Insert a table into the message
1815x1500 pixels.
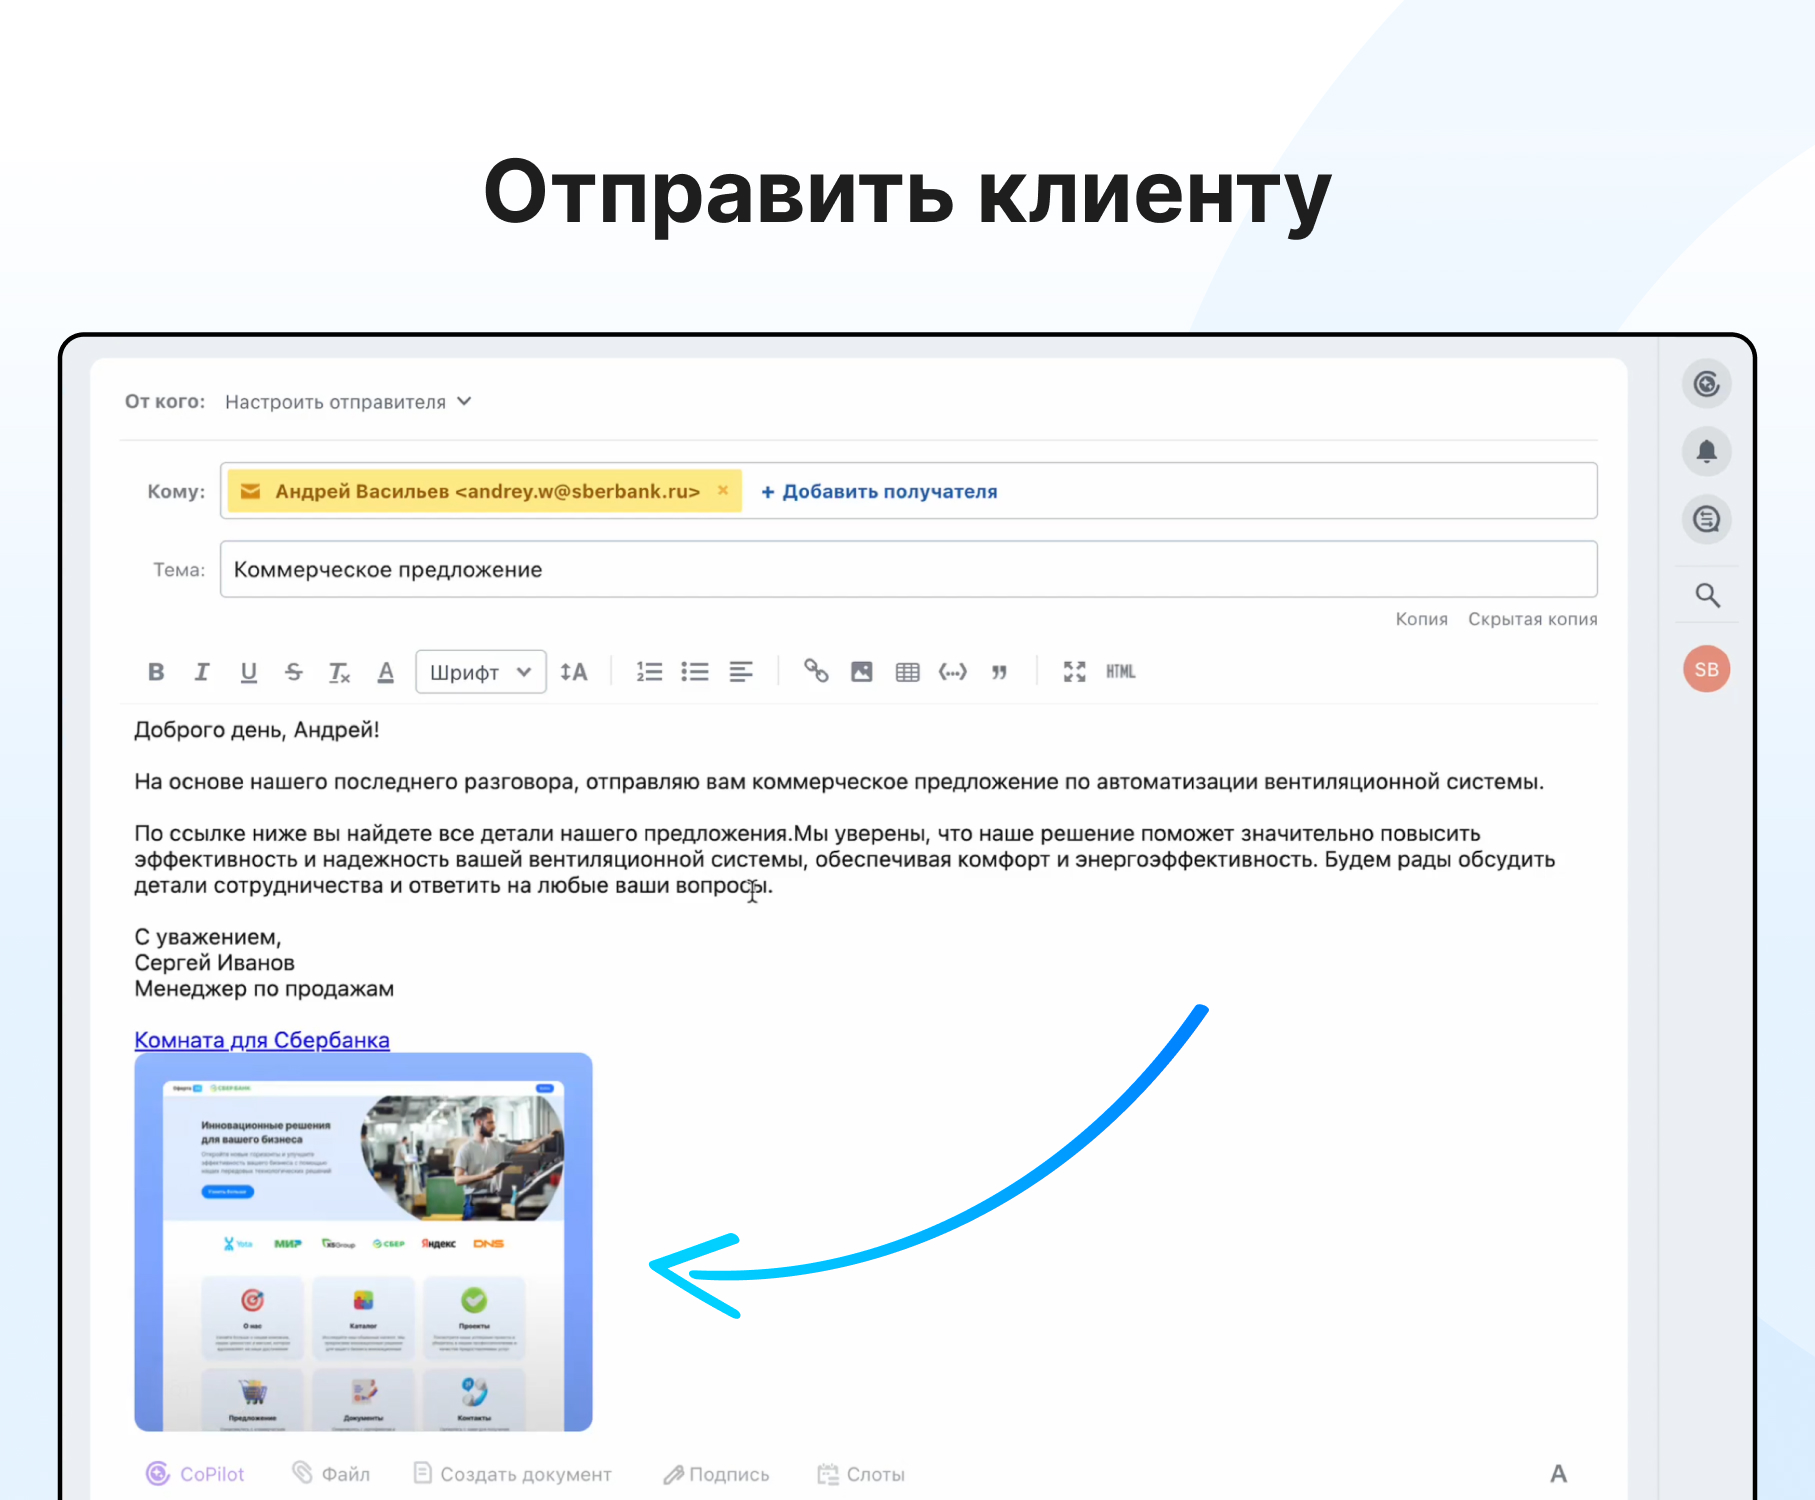point(907,672)
